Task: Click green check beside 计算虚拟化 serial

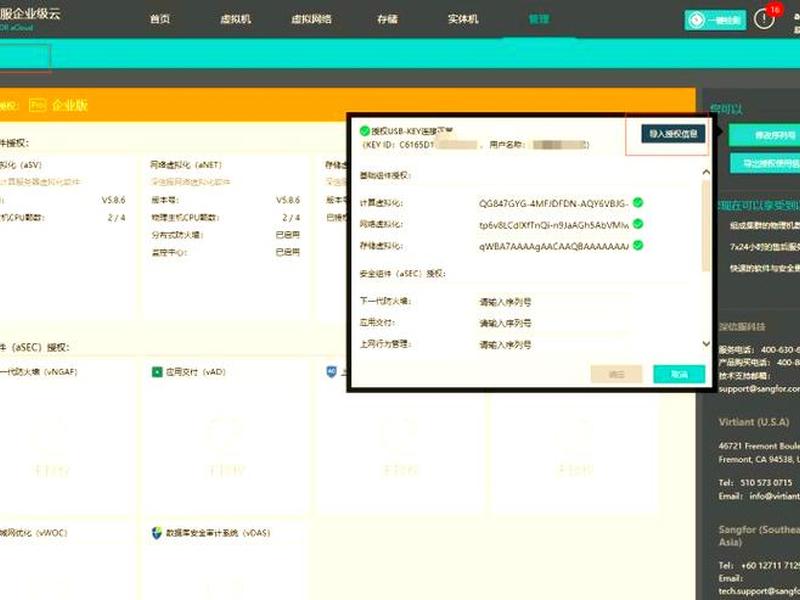Action: click(638, 203)
